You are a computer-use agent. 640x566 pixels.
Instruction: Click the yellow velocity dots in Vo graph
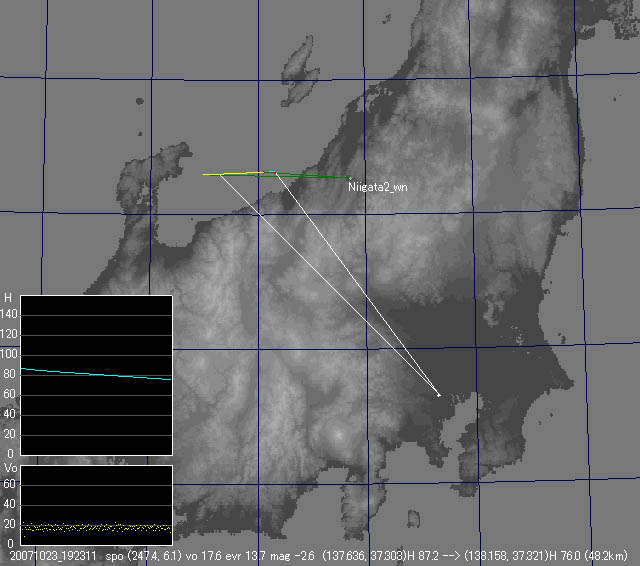coord(96,527)
